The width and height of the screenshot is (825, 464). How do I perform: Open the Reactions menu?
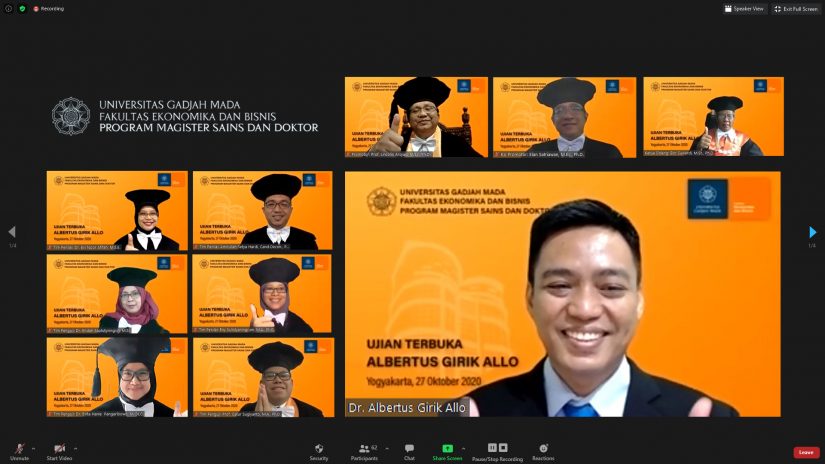pyautogui.click(x=543, y=449)
